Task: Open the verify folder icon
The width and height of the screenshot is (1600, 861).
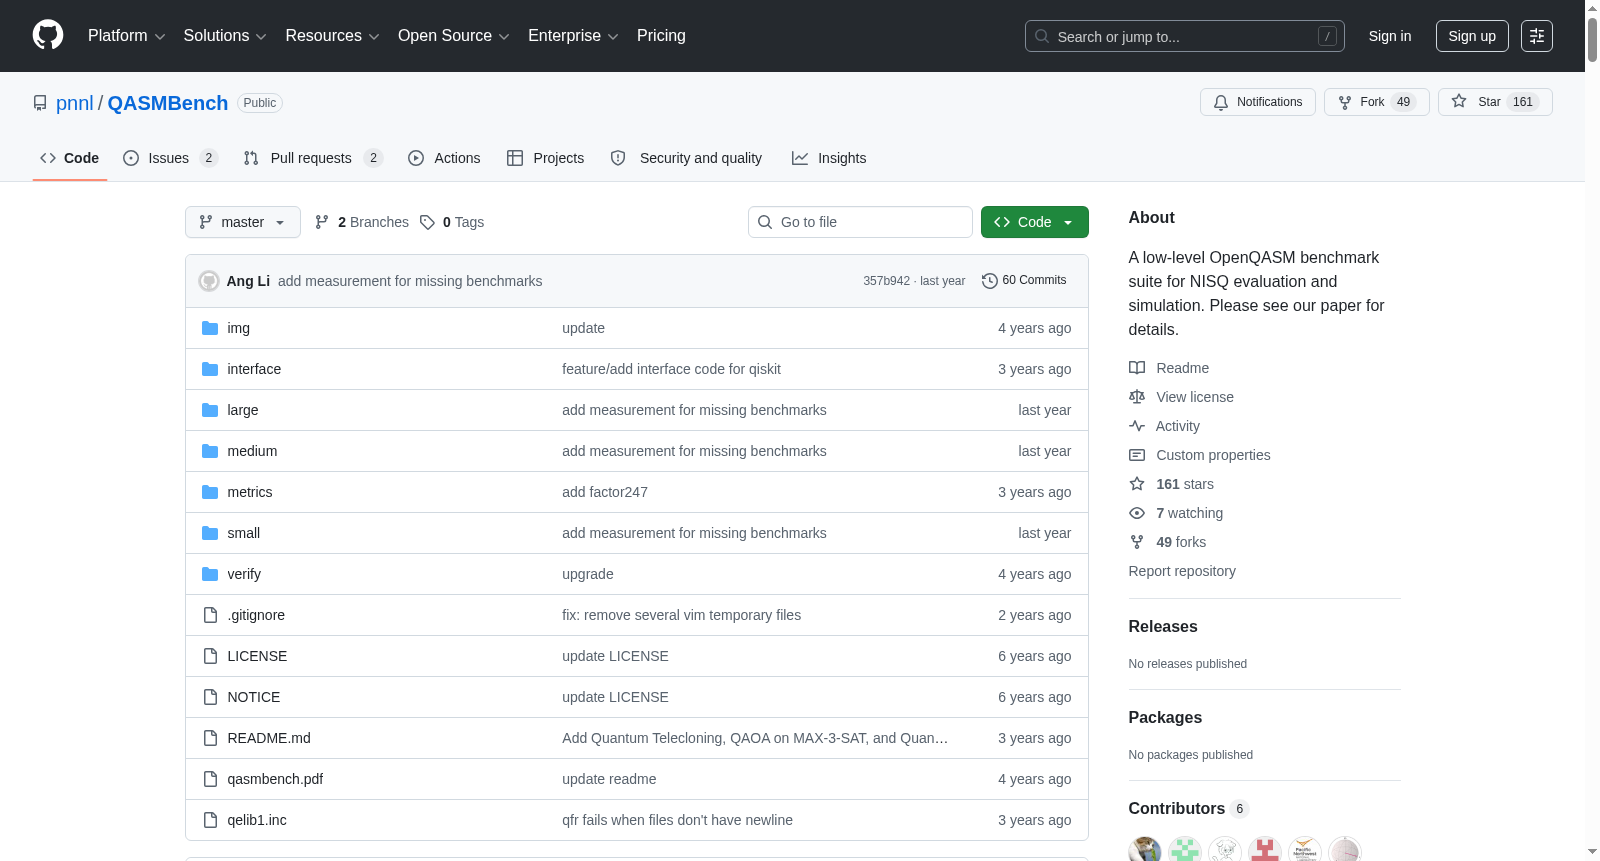Action: [210, 574]
